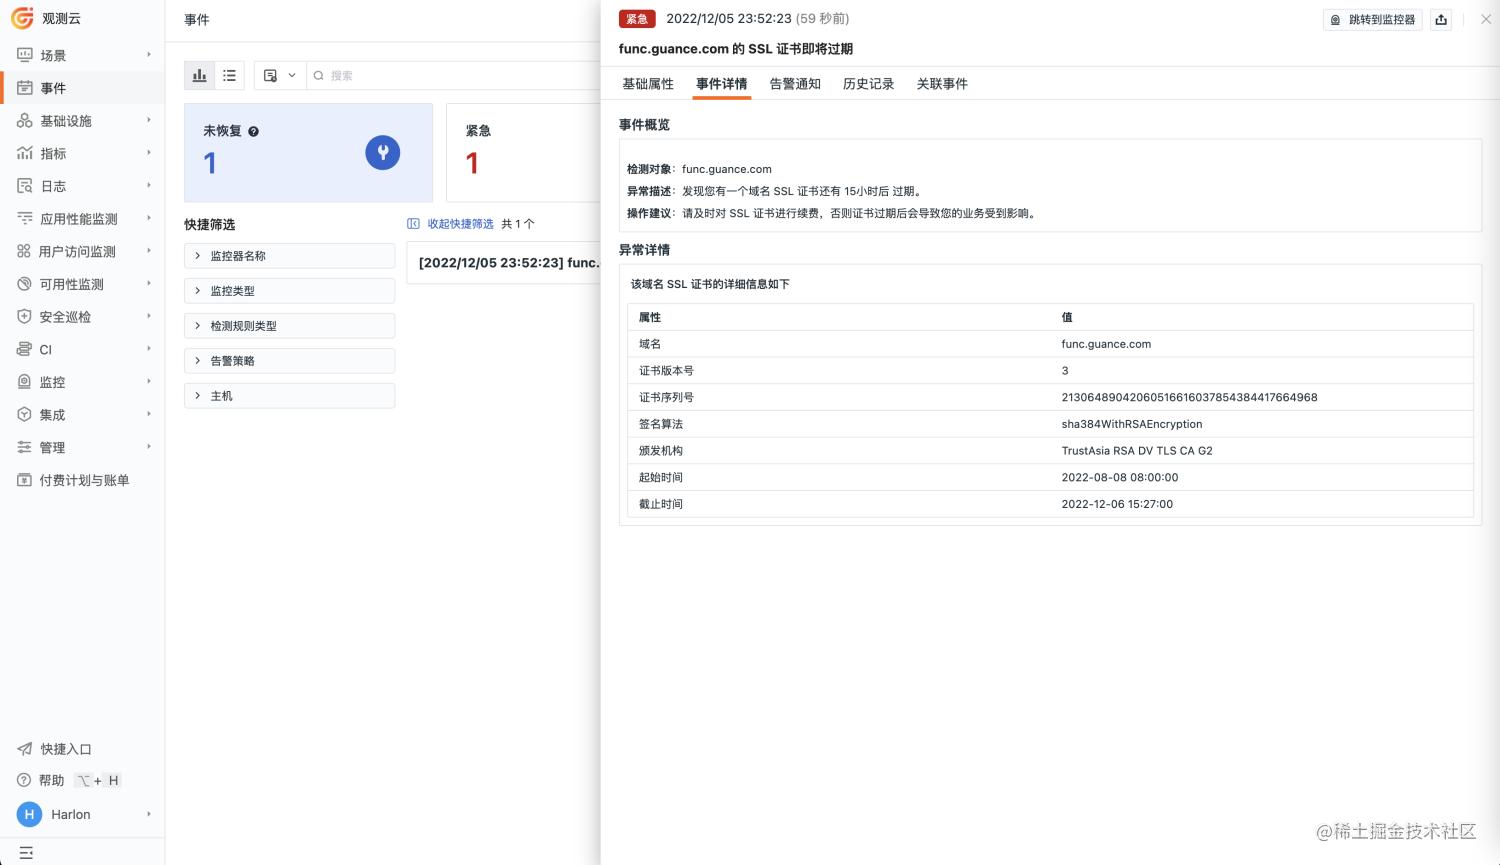The image size is (1500, 865).
Task: Select the 指标 (Metrics) sidebar icon
Action: (52, 153)
